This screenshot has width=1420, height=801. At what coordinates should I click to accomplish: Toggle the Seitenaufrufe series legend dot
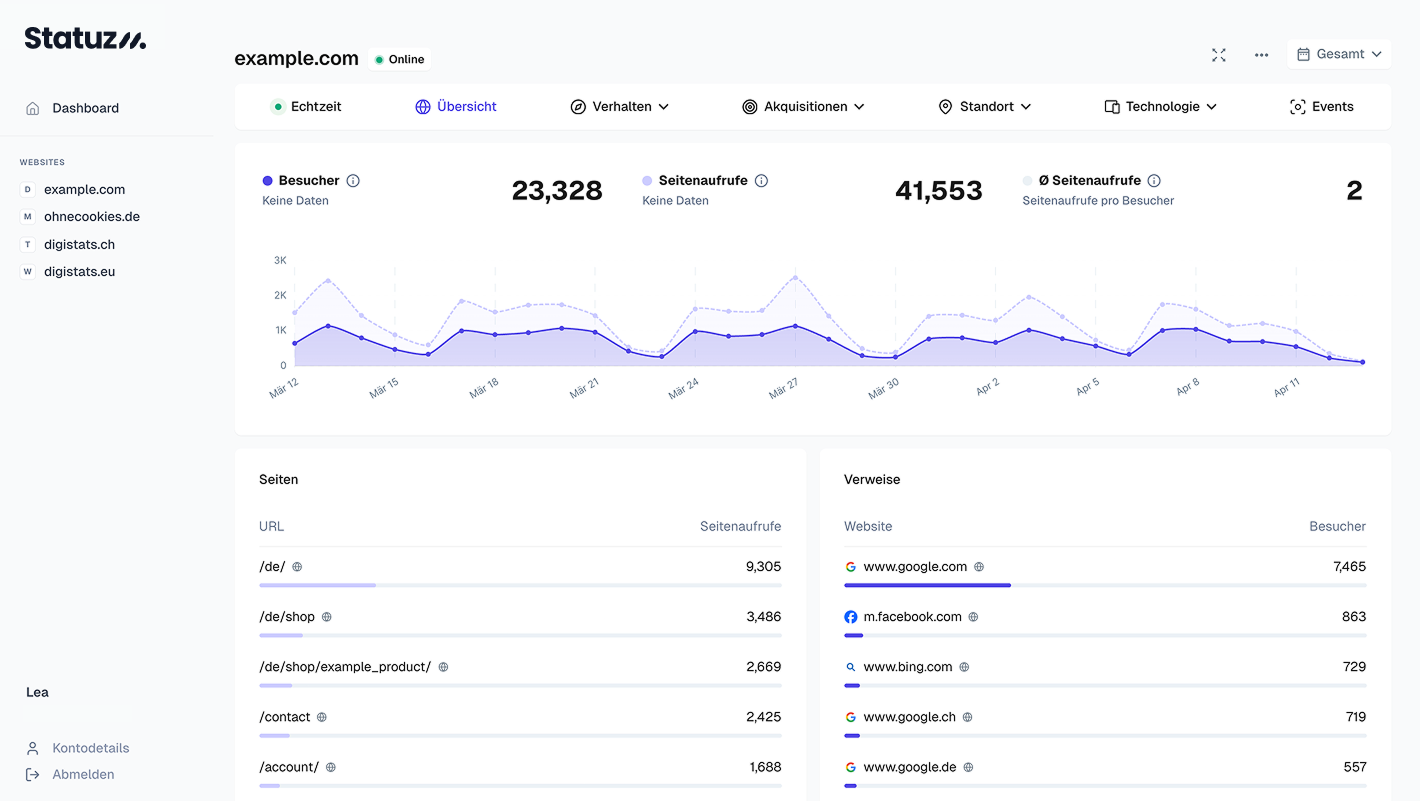647,181
